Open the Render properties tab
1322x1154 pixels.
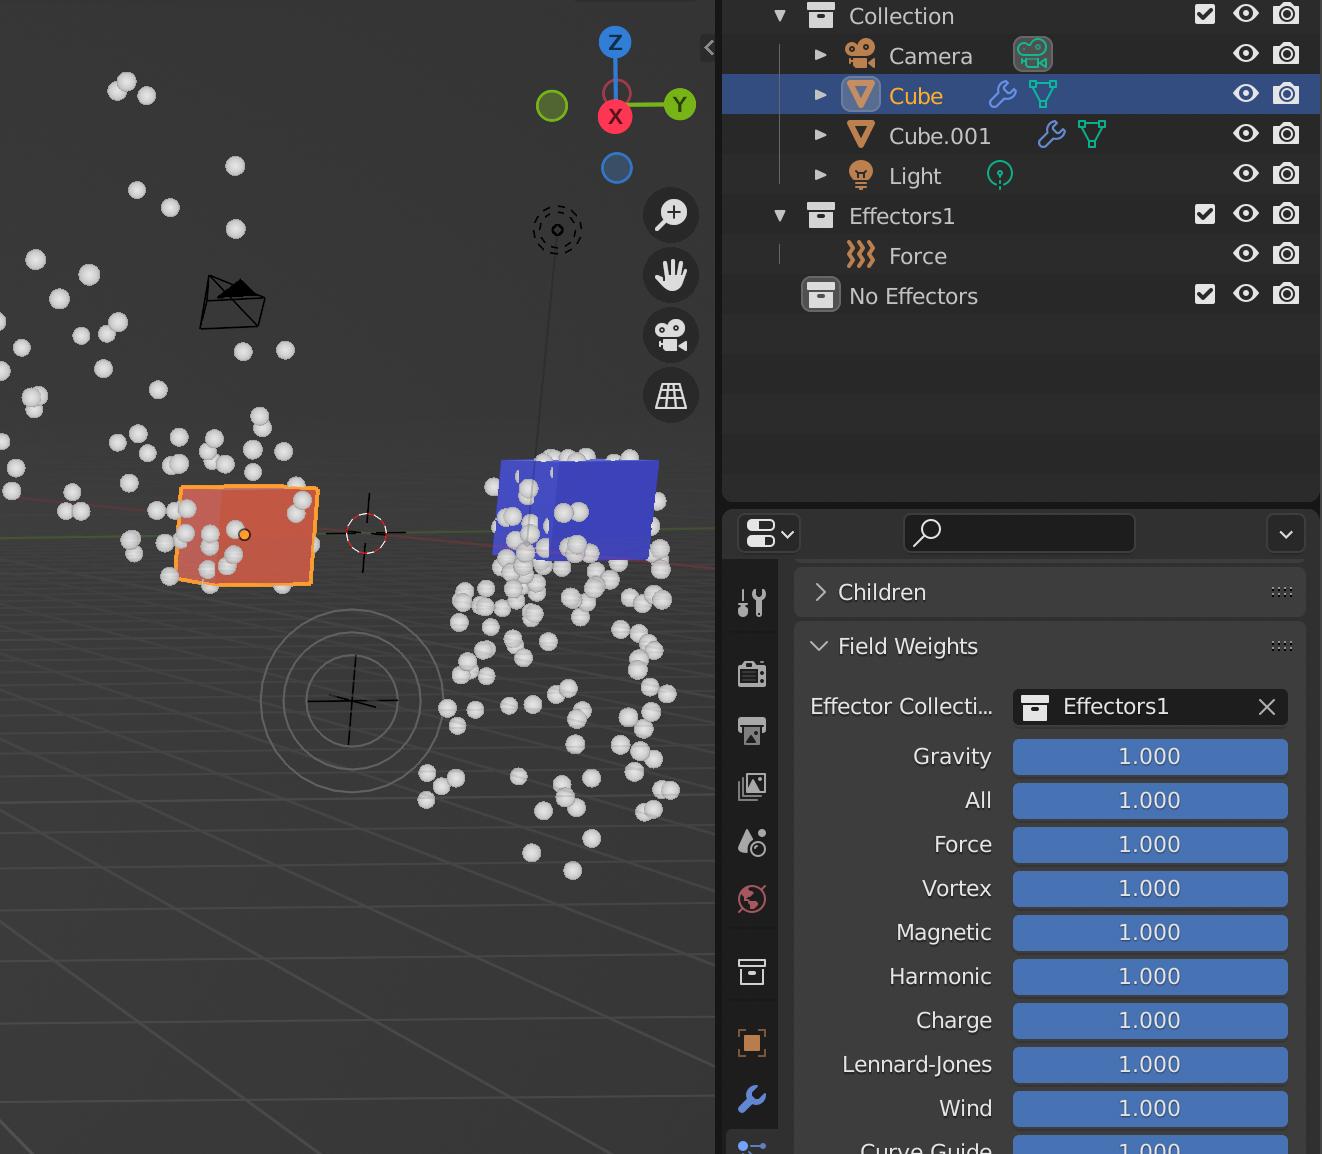point(752,674)
